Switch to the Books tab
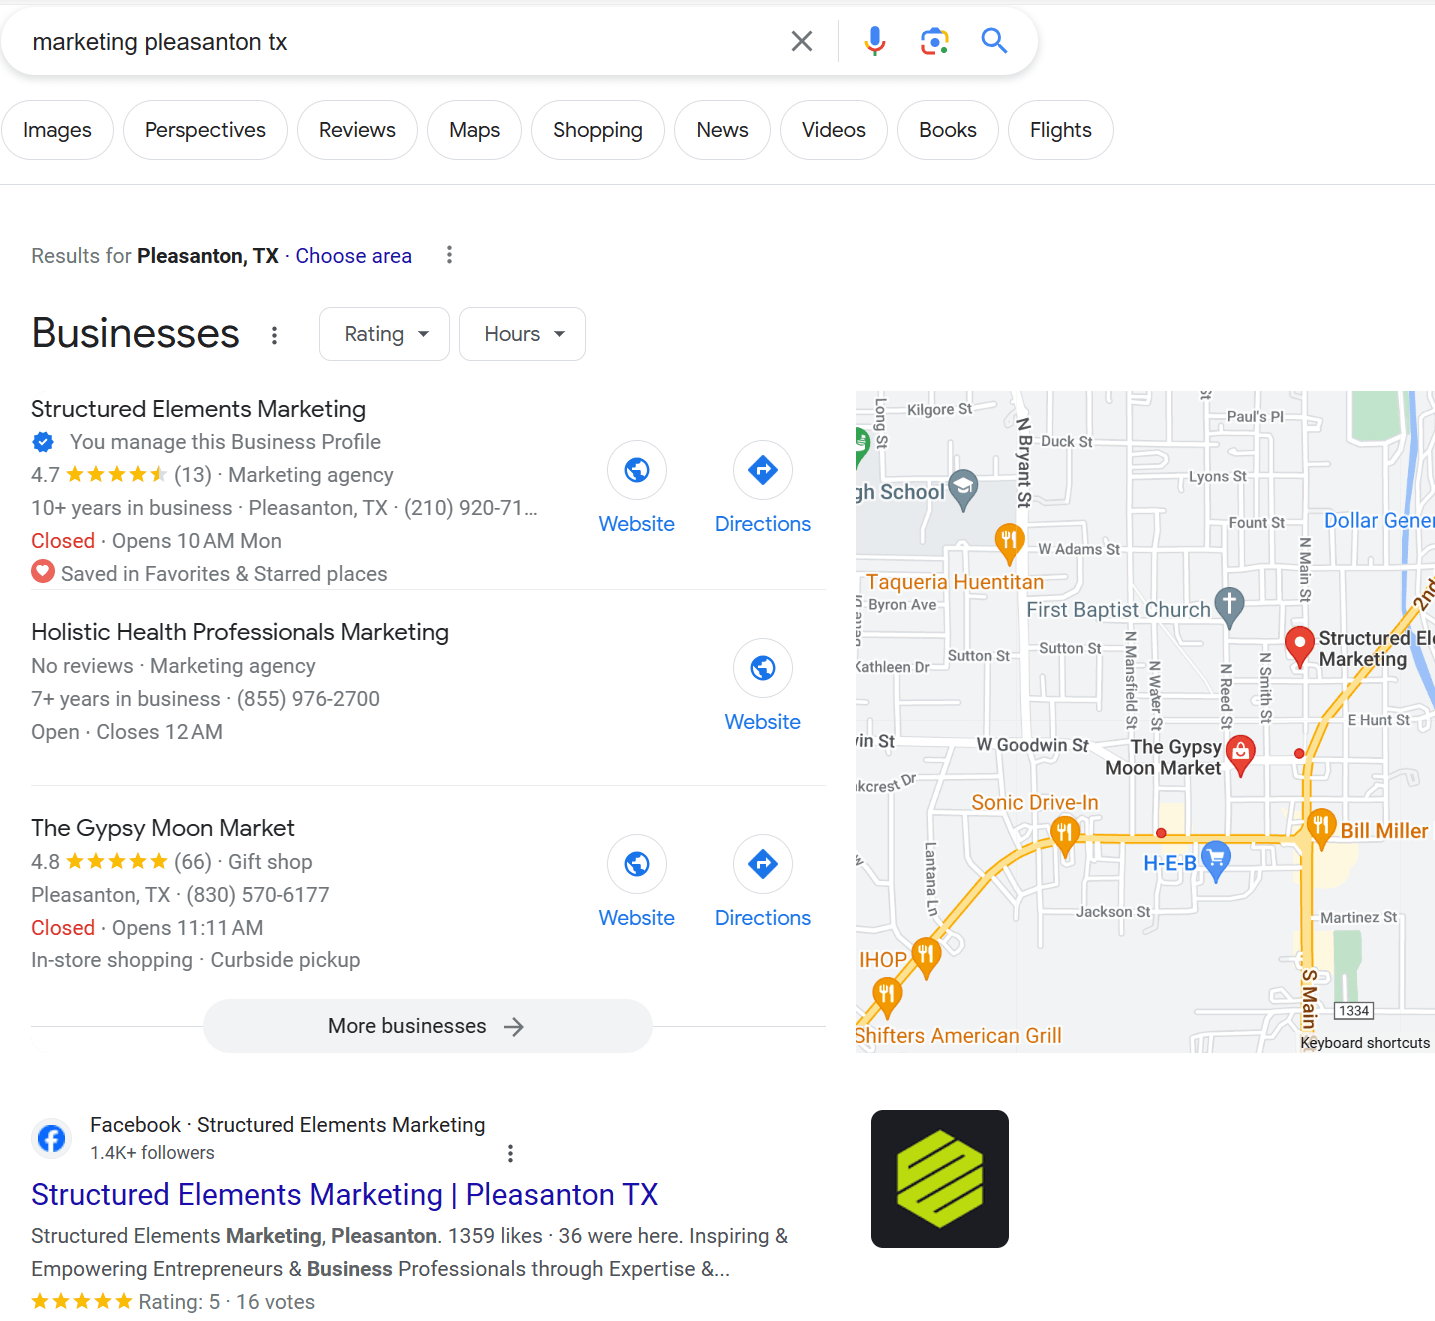This screenshot has height=1321, width=1435. [x=947, y=130]
